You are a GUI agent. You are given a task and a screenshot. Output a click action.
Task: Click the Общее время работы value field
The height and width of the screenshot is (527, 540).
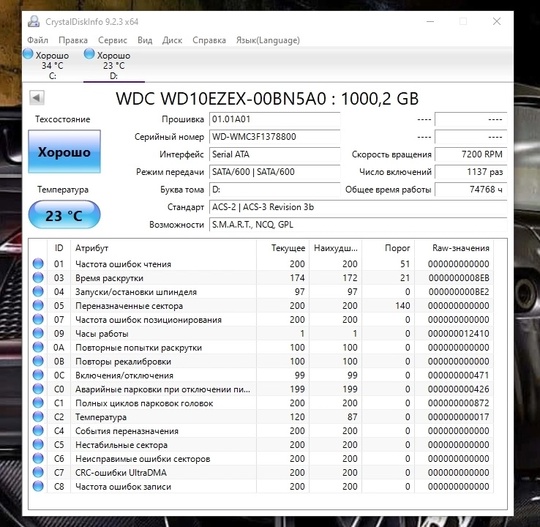click(471, 189)
